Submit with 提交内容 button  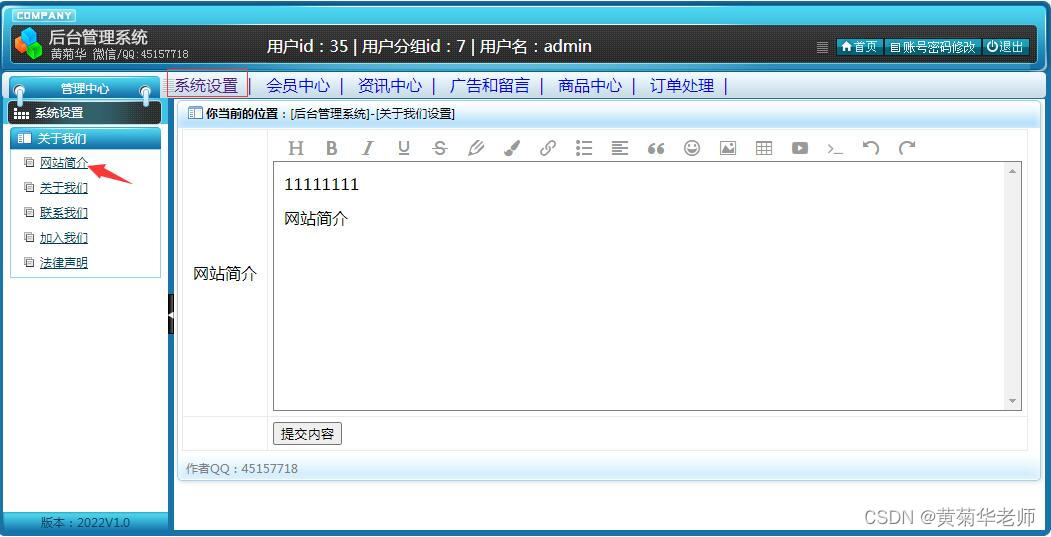[x=308, y=434]
